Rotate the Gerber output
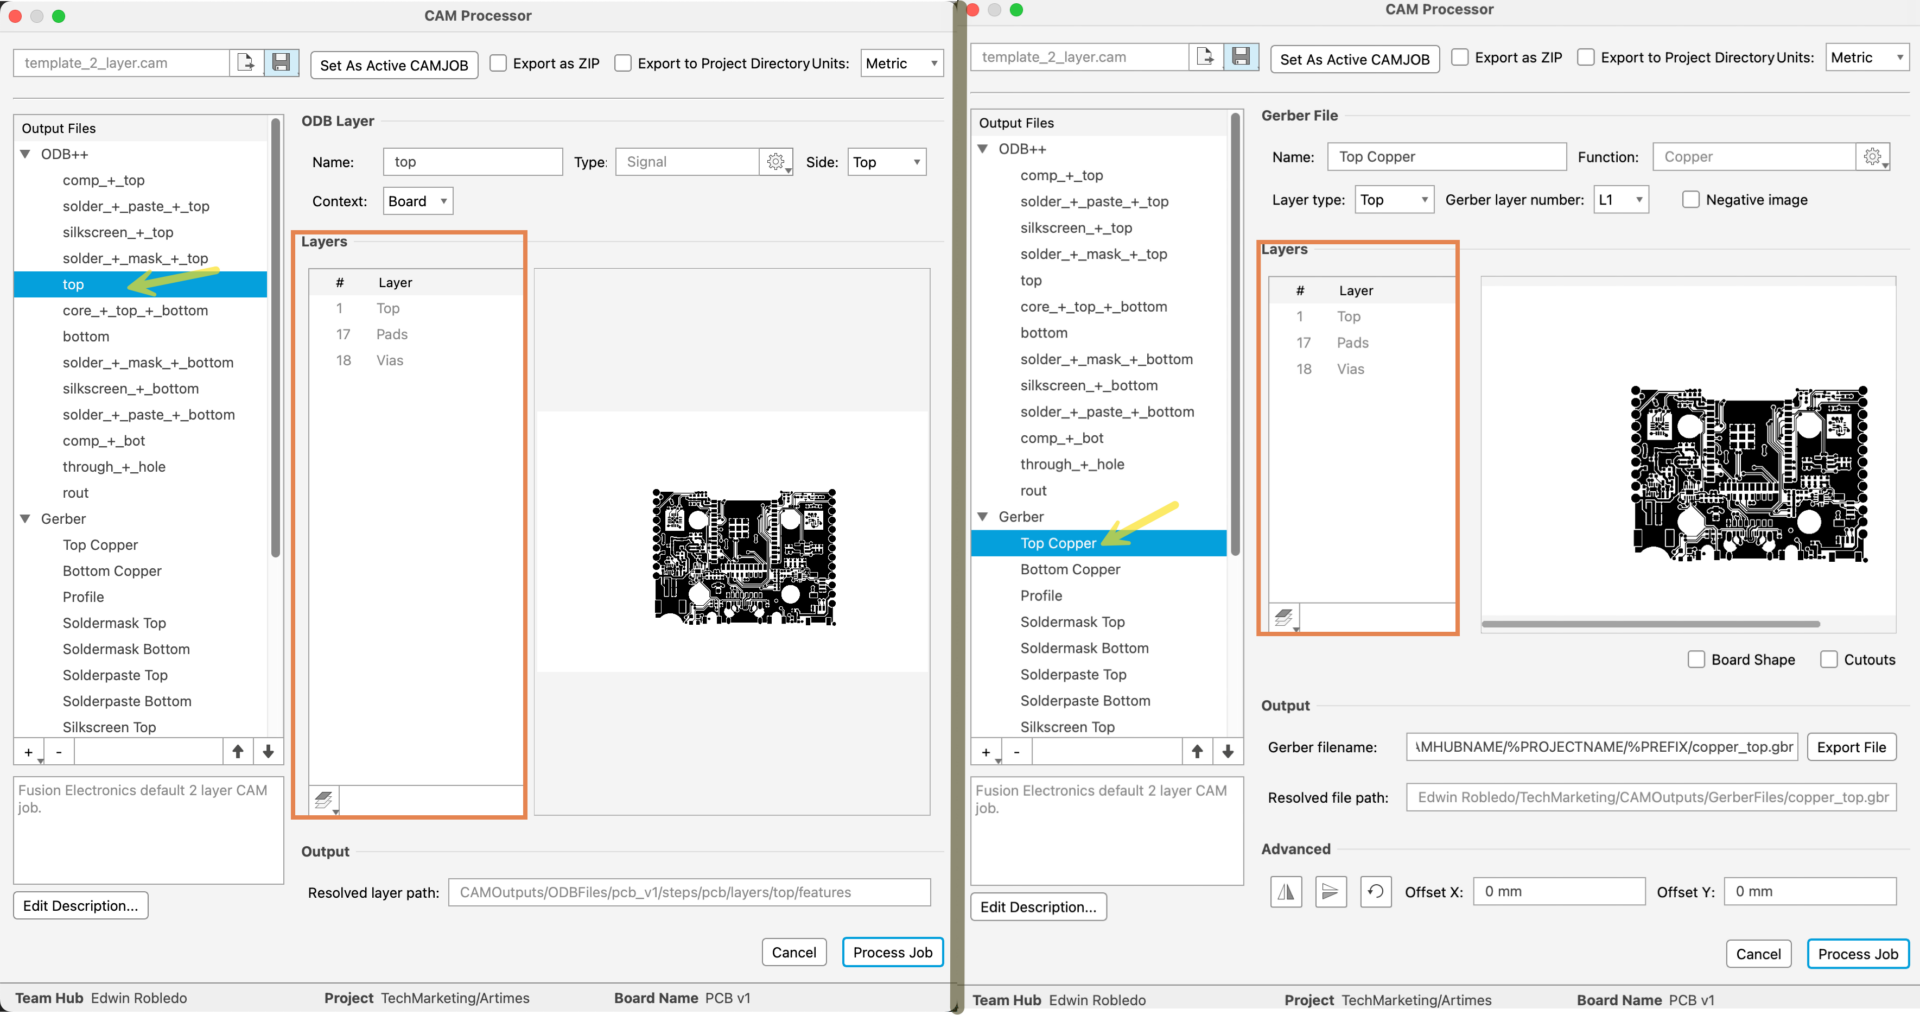 click(x=1376, y=891)
